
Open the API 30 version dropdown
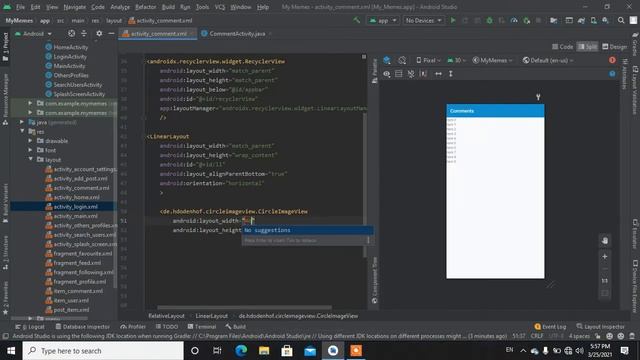[456, 60]
